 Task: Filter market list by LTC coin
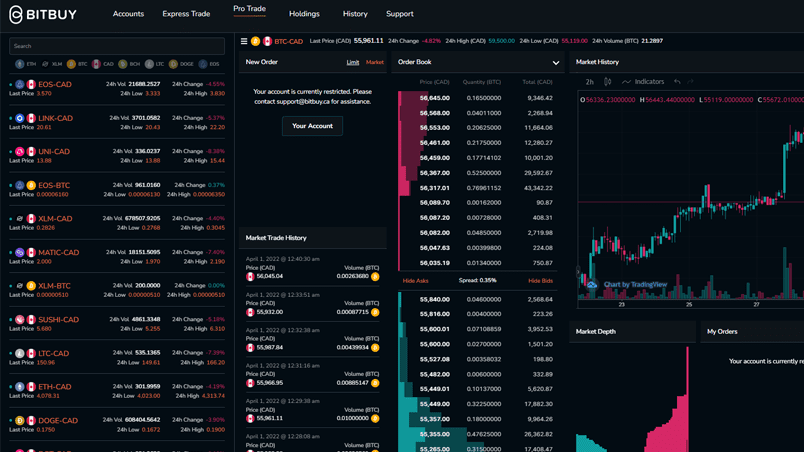tap(154, 64)
